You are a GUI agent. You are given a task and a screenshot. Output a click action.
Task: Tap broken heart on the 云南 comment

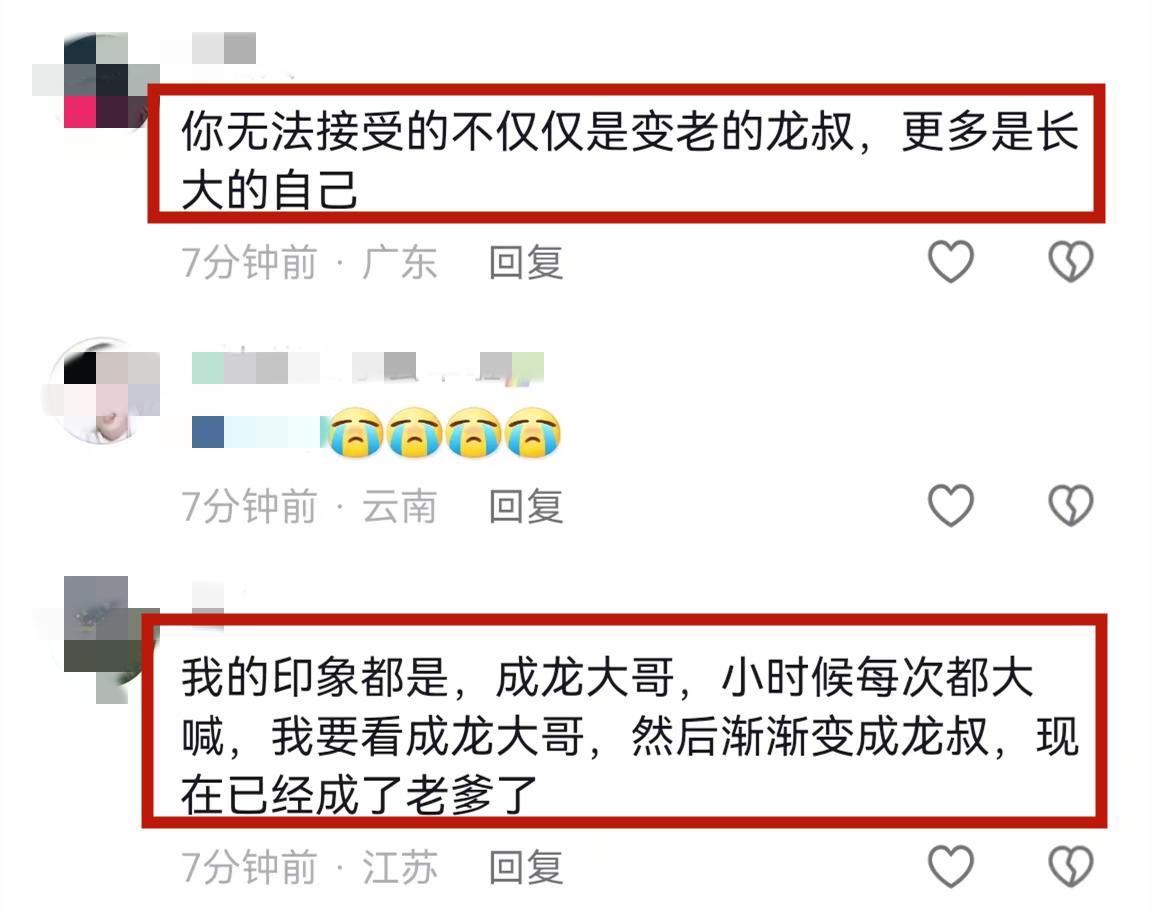pyautogui.click(x=1070, y=505)
